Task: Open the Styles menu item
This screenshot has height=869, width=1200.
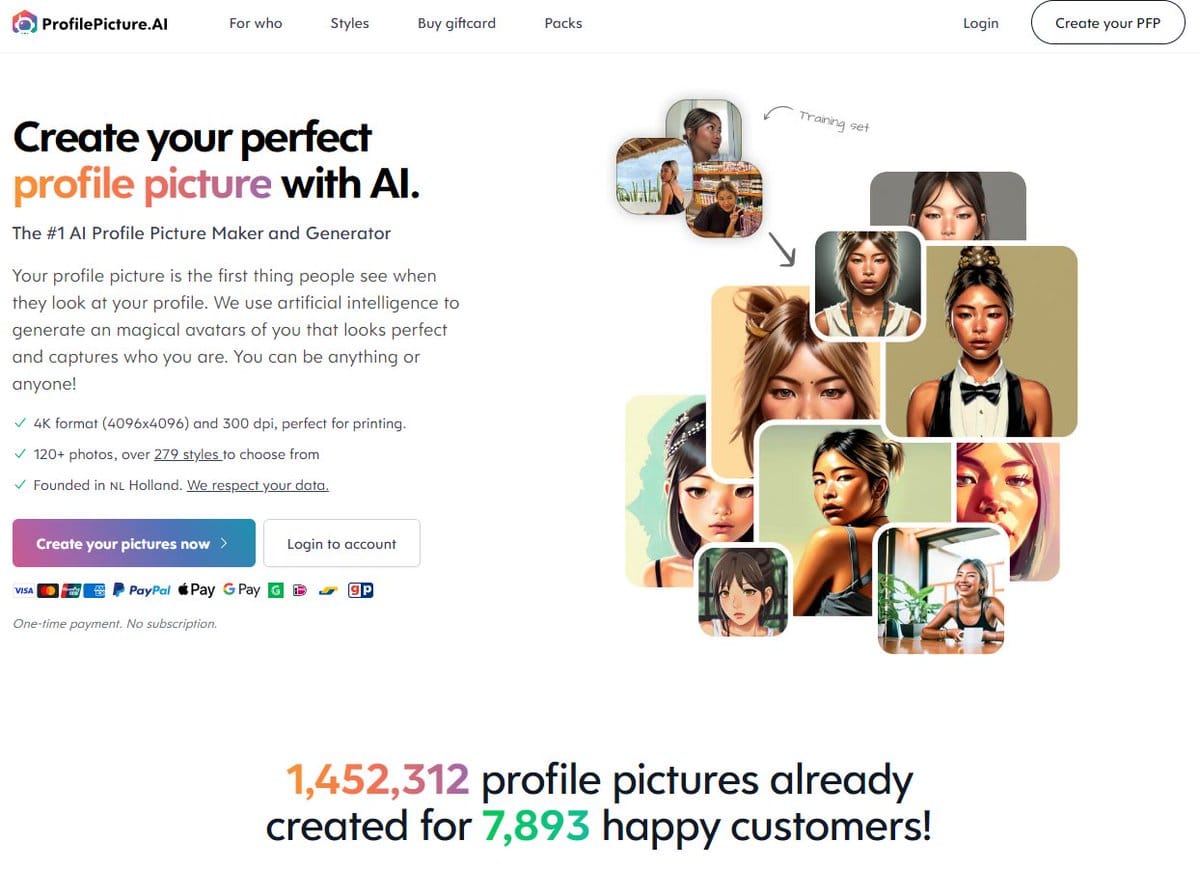Action: coord(350,23)
